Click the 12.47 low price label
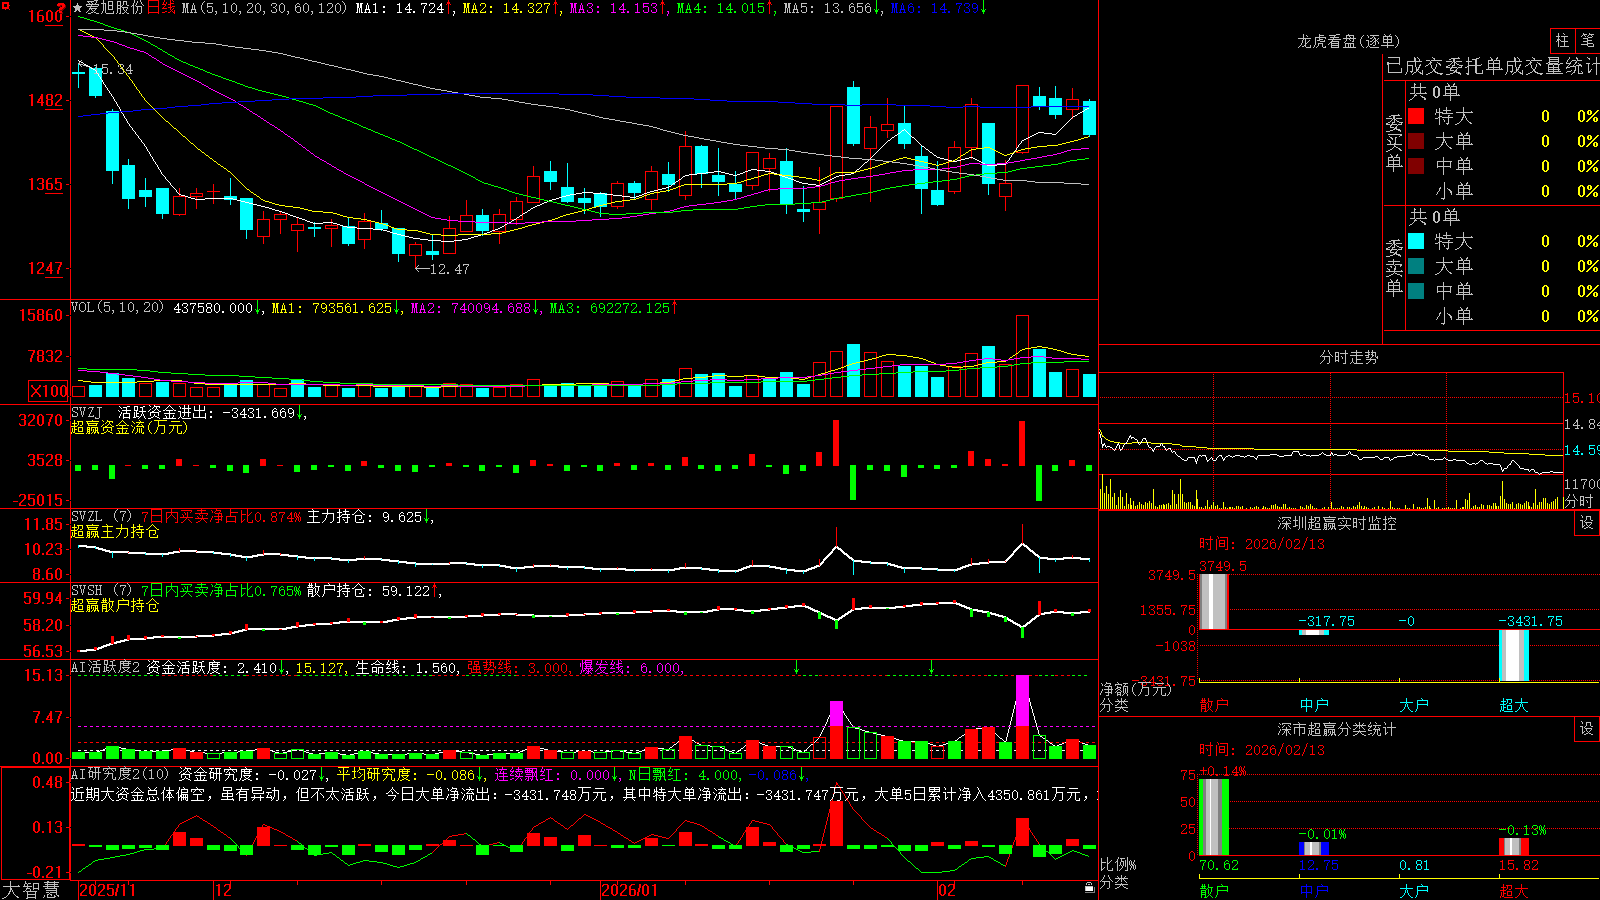 (x=449, y=268)
